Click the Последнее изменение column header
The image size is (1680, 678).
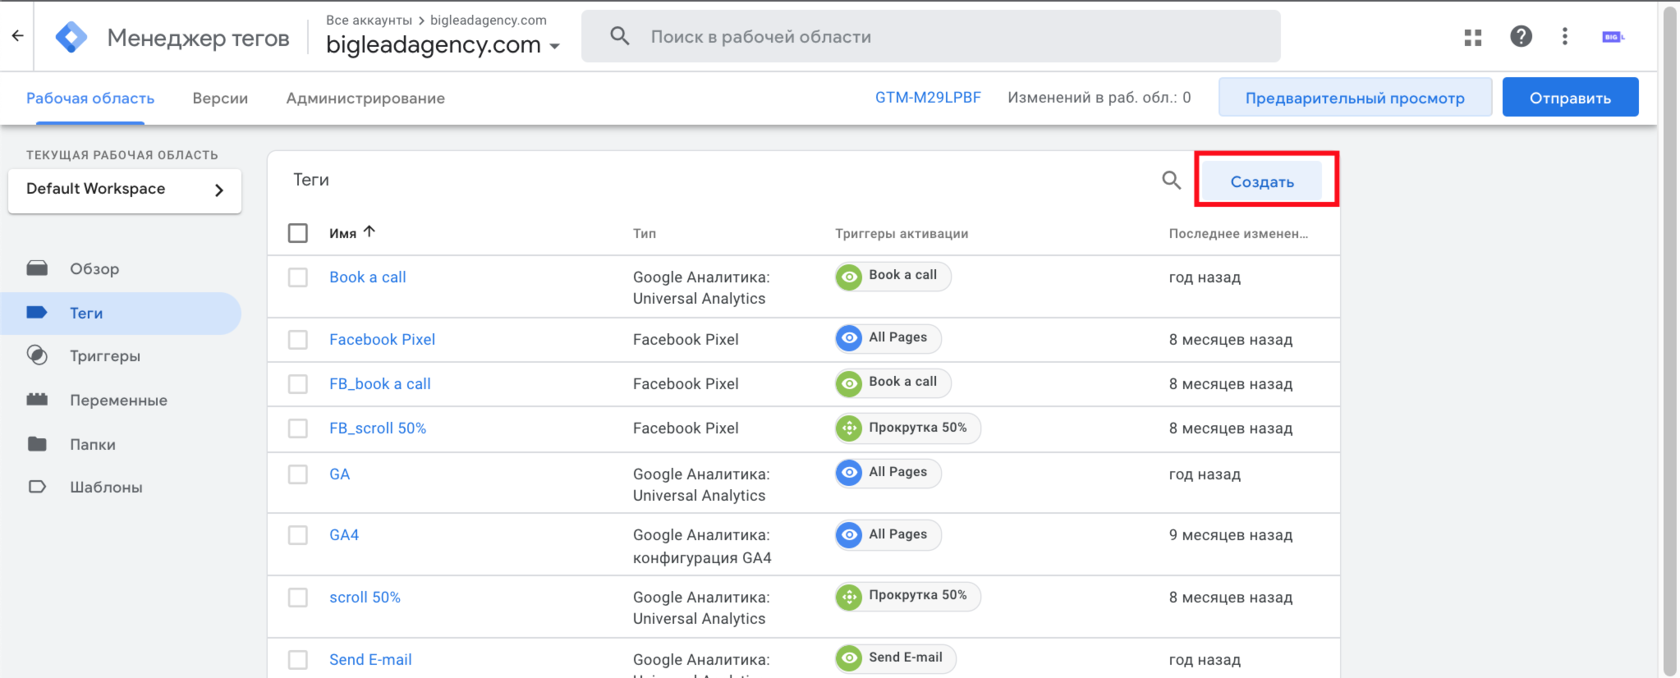(1238, 233)
